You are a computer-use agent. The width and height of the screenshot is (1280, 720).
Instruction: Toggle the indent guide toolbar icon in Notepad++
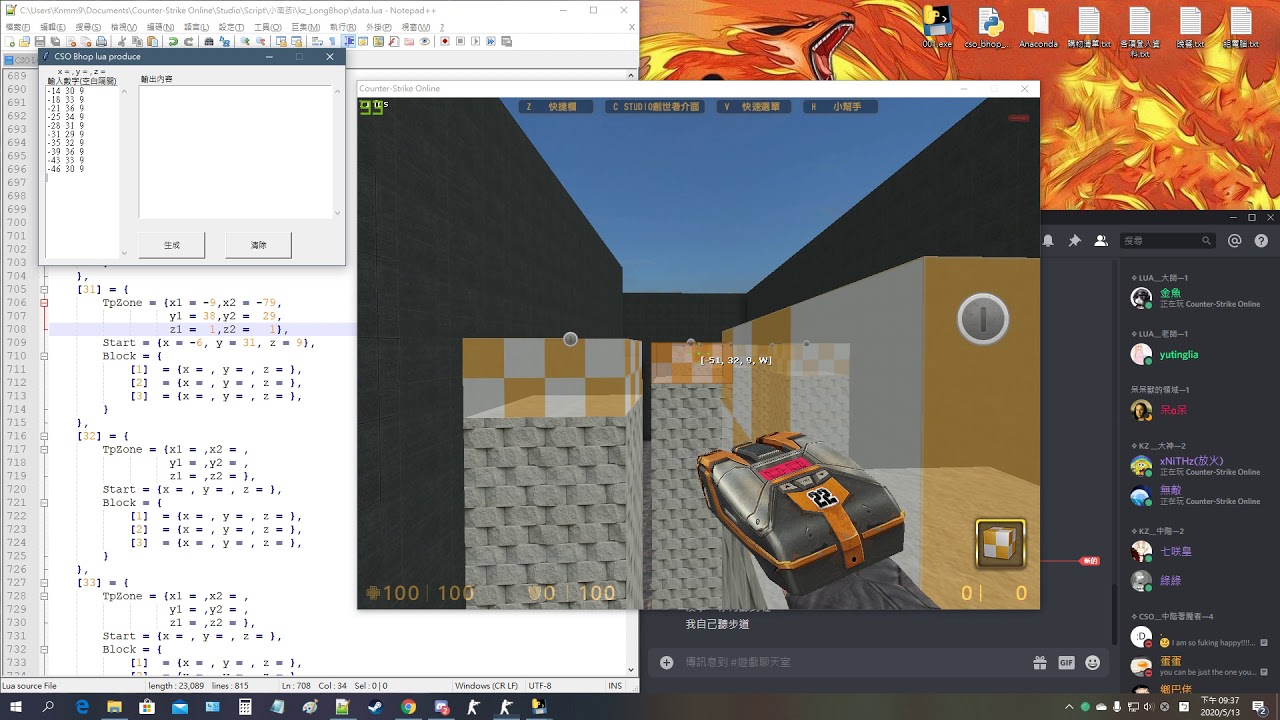(348, 41)
